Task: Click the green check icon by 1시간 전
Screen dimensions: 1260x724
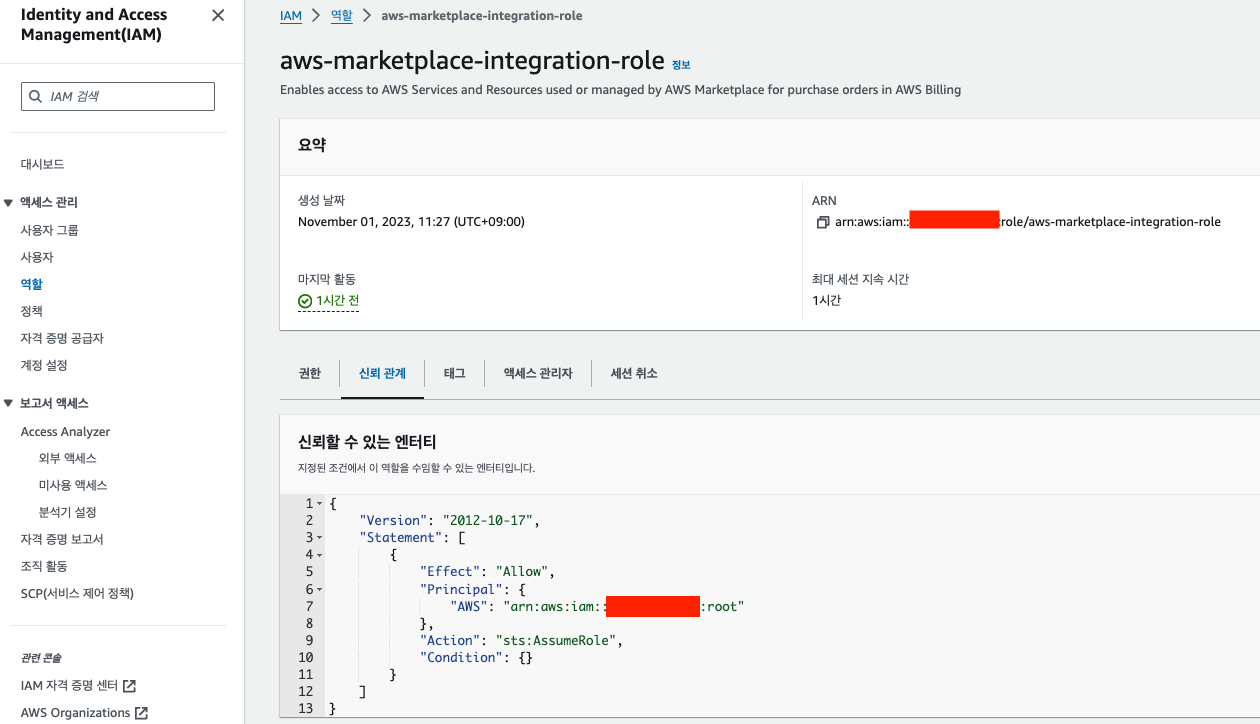Action: click(x=305, y=301)
